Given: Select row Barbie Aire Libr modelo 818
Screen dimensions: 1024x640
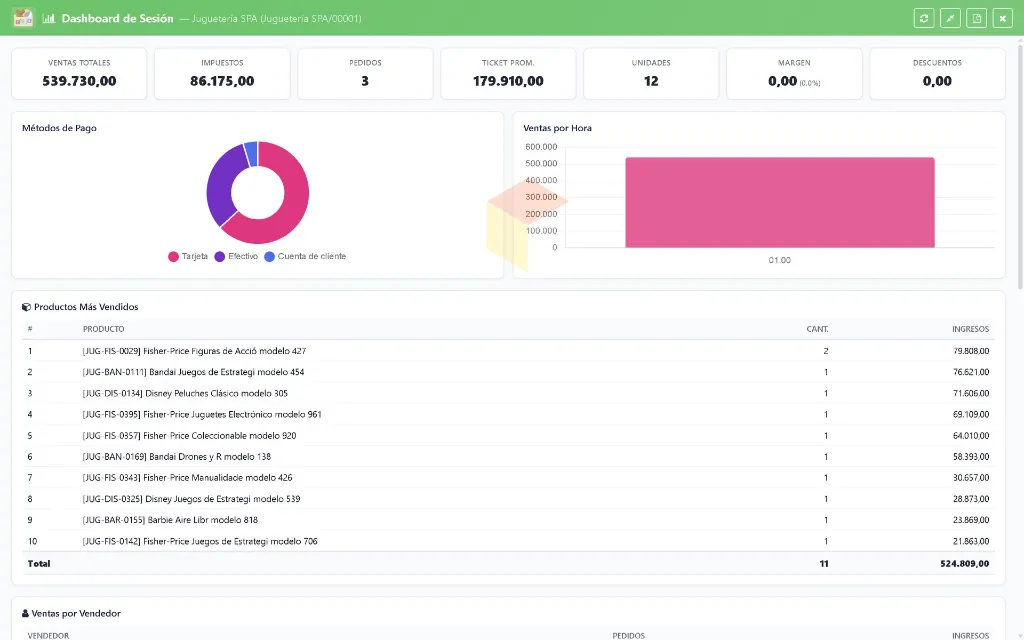Looking at the screenshot, I should [508, 520].
